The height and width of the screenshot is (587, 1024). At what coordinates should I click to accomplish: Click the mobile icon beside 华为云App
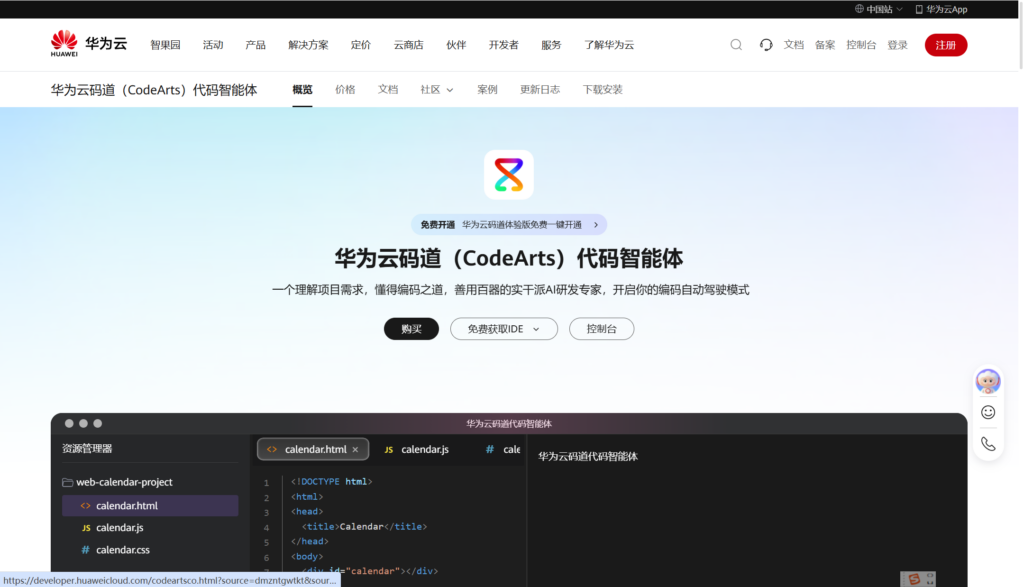(x=919, y=9)
